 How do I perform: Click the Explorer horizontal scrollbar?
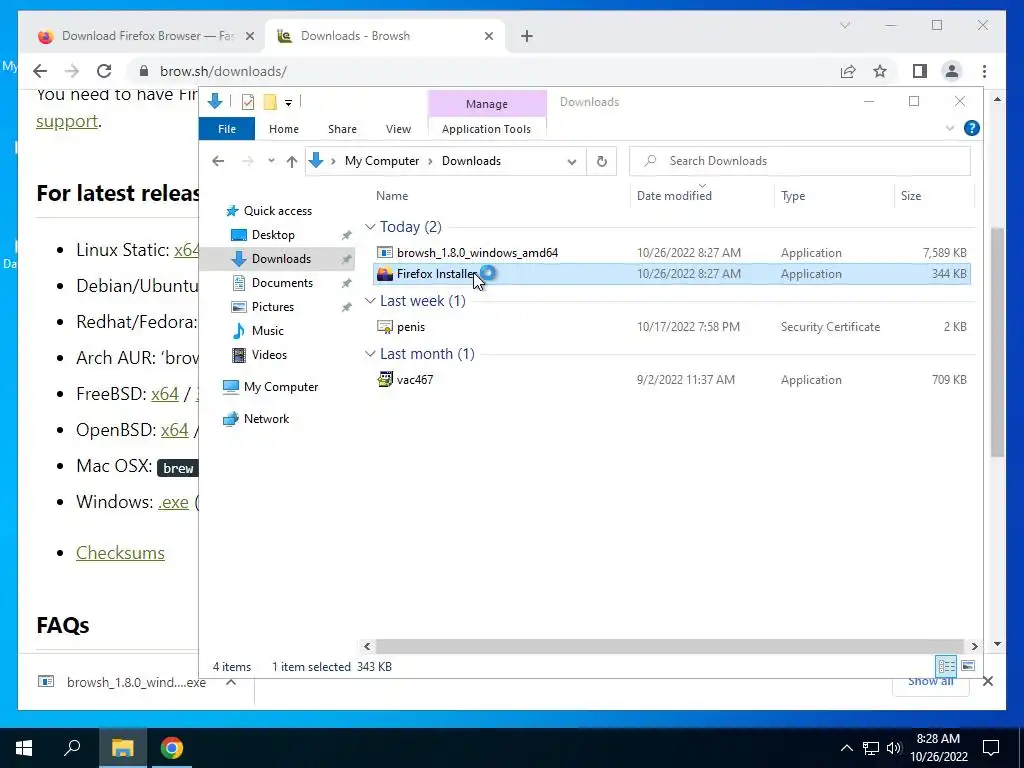[670, 646]
